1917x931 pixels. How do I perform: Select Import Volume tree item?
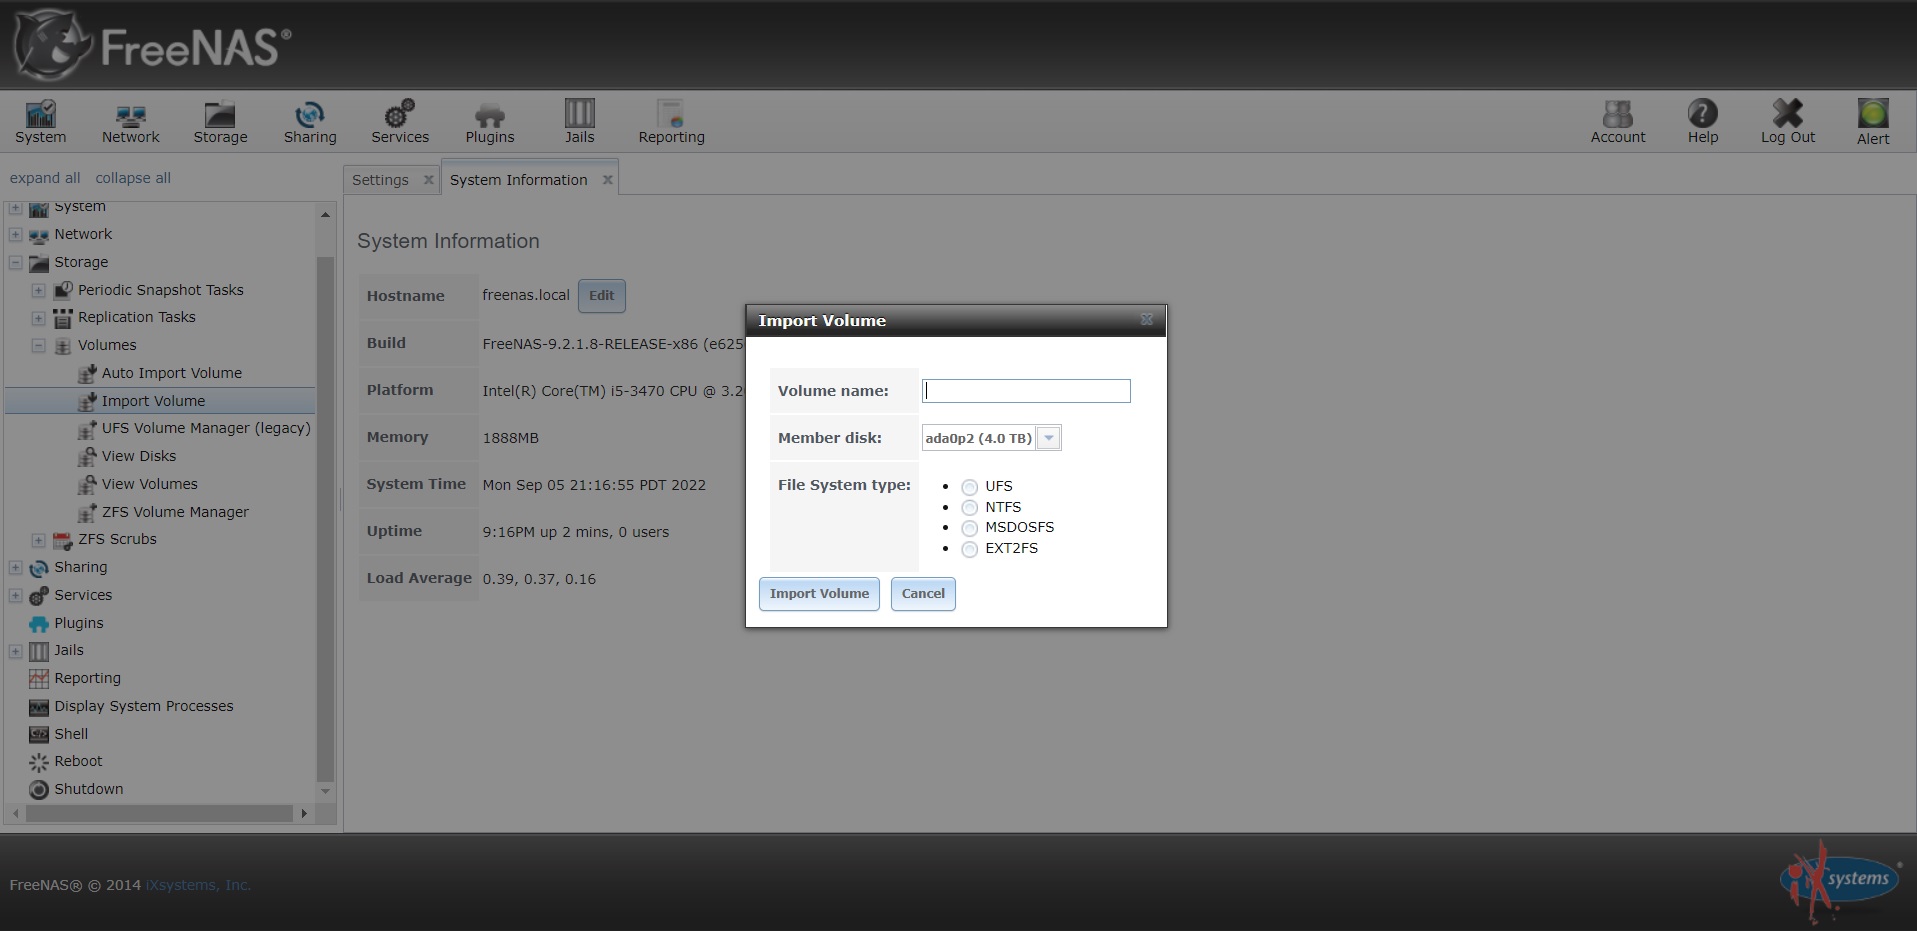153,401
